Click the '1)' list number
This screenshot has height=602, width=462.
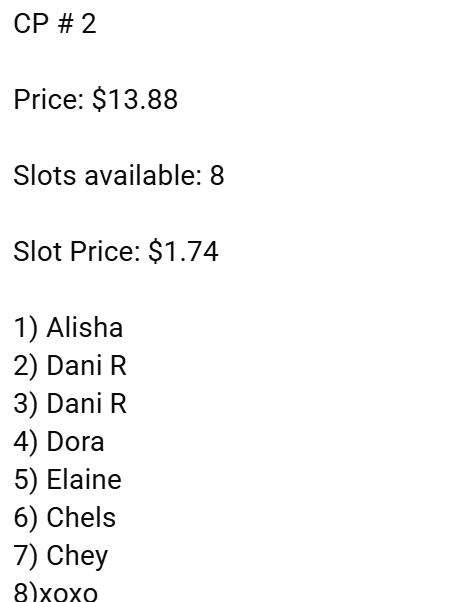(x=26, y=328)
